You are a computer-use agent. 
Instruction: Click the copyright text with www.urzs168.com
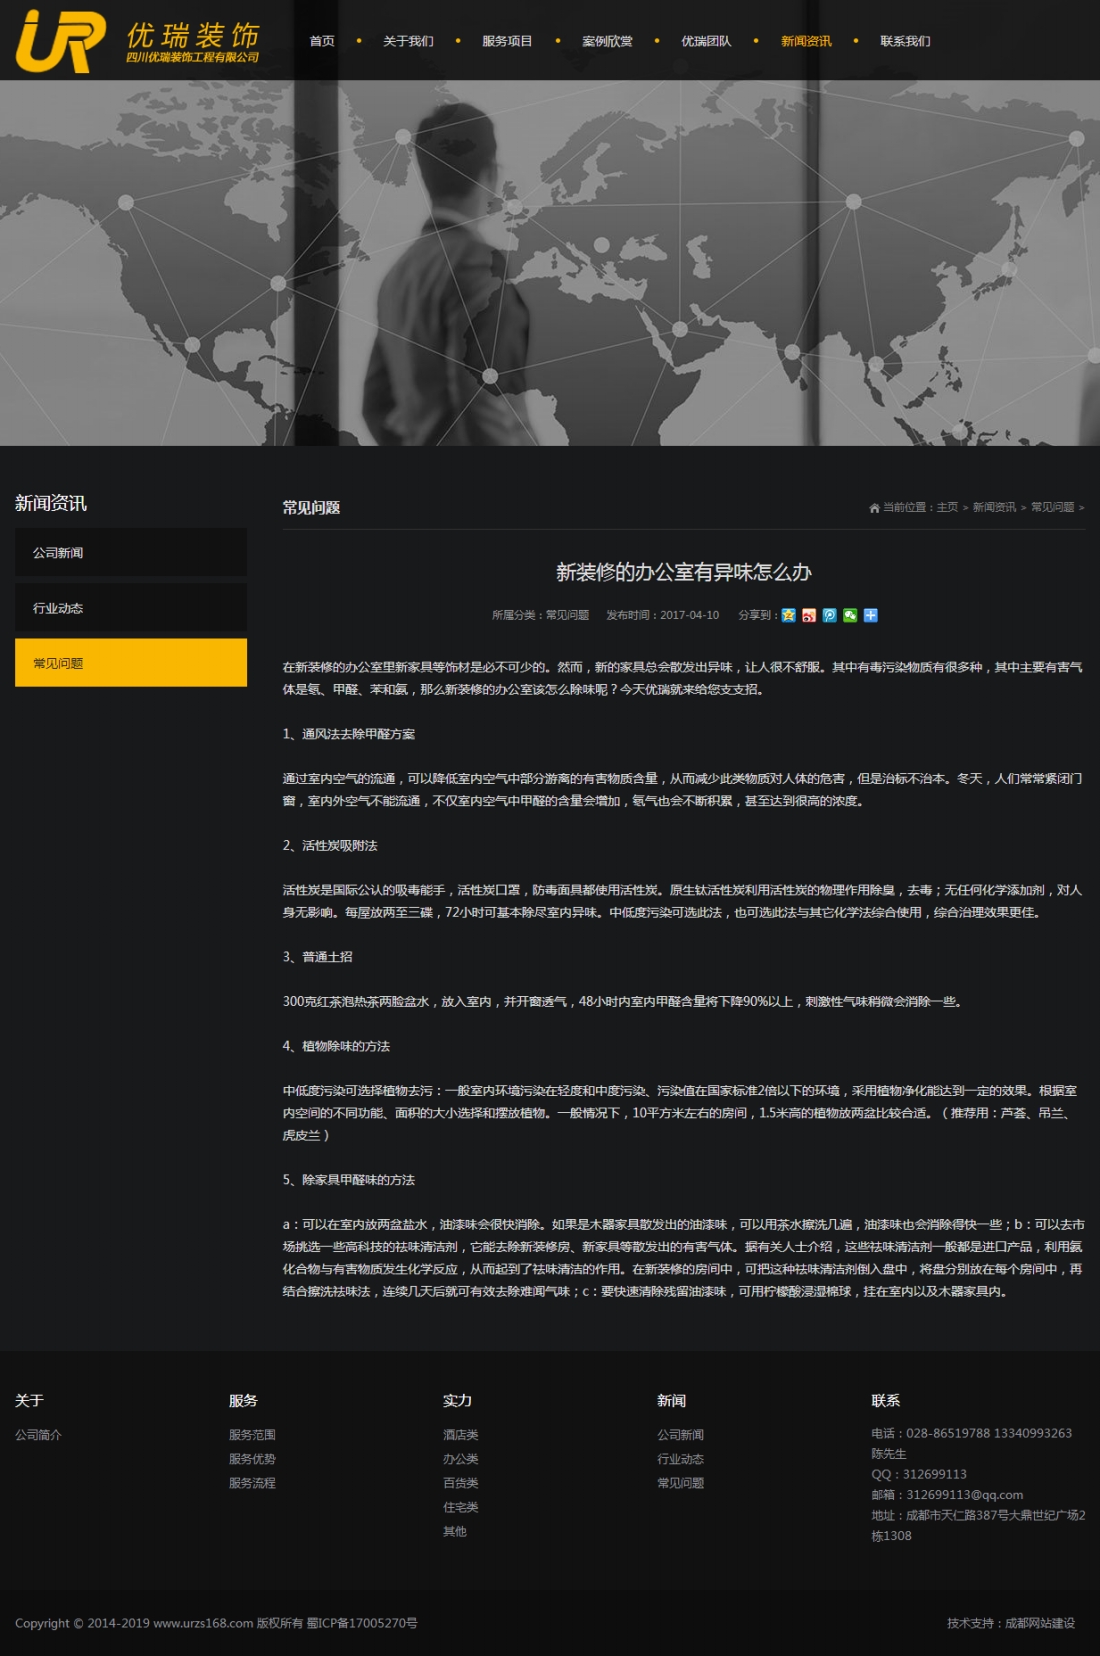coord(216,1623)
